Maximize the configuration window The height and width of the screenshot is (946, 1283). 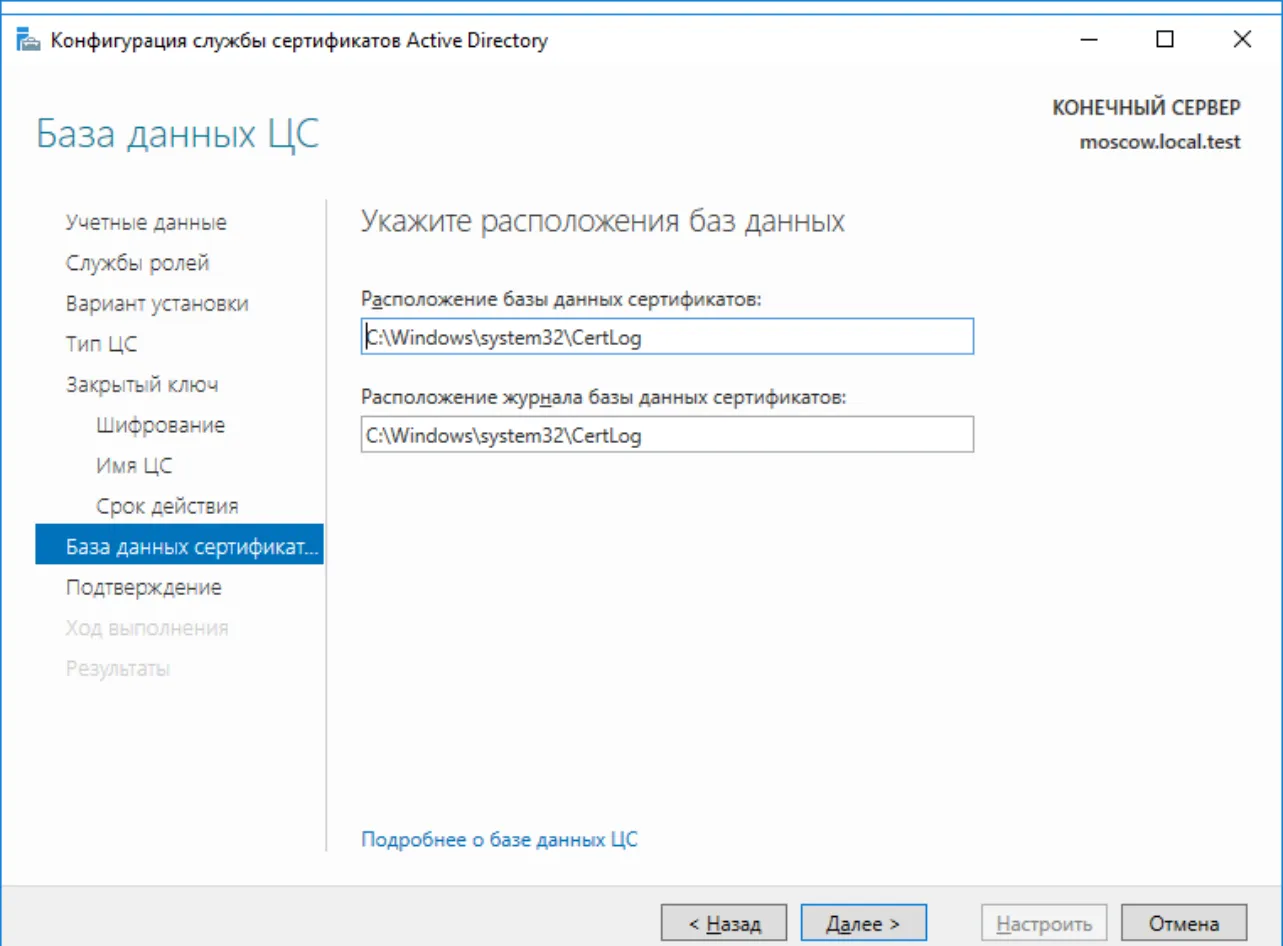(1165, 40)
